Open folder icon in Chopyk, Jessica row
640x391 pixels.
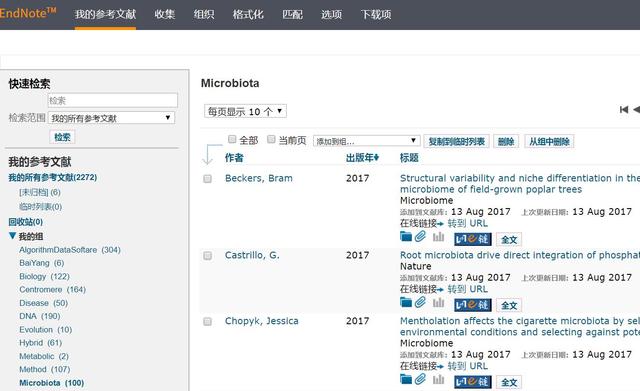406,380
